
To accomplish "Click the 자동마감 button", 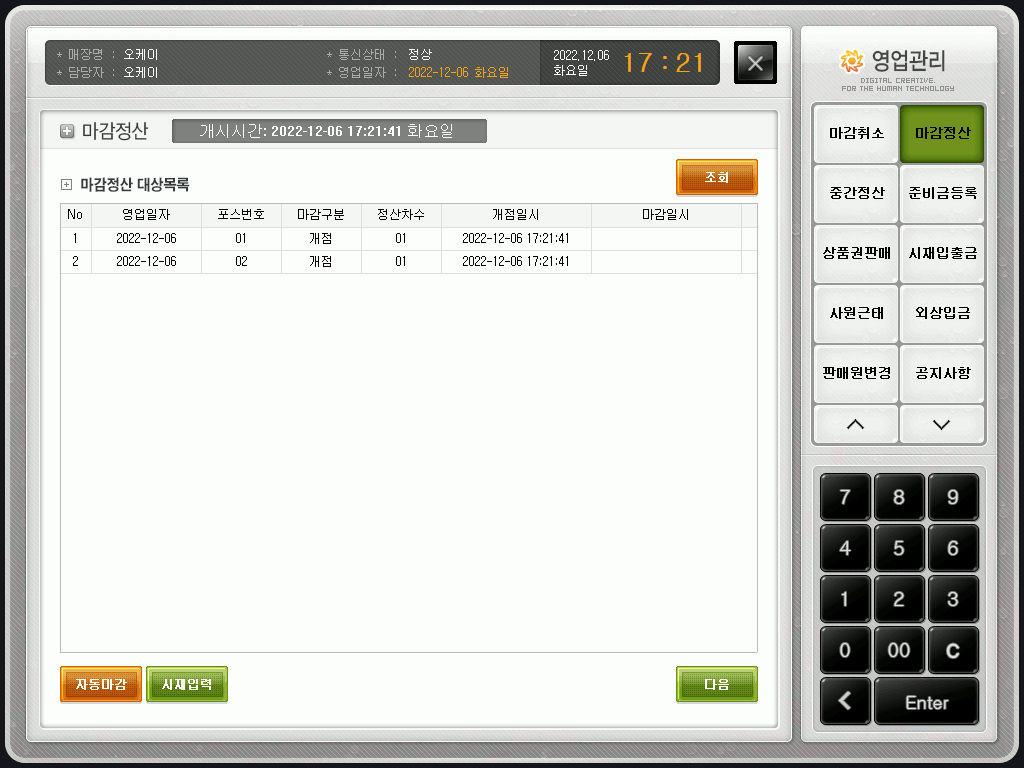I will pos(101,684).
